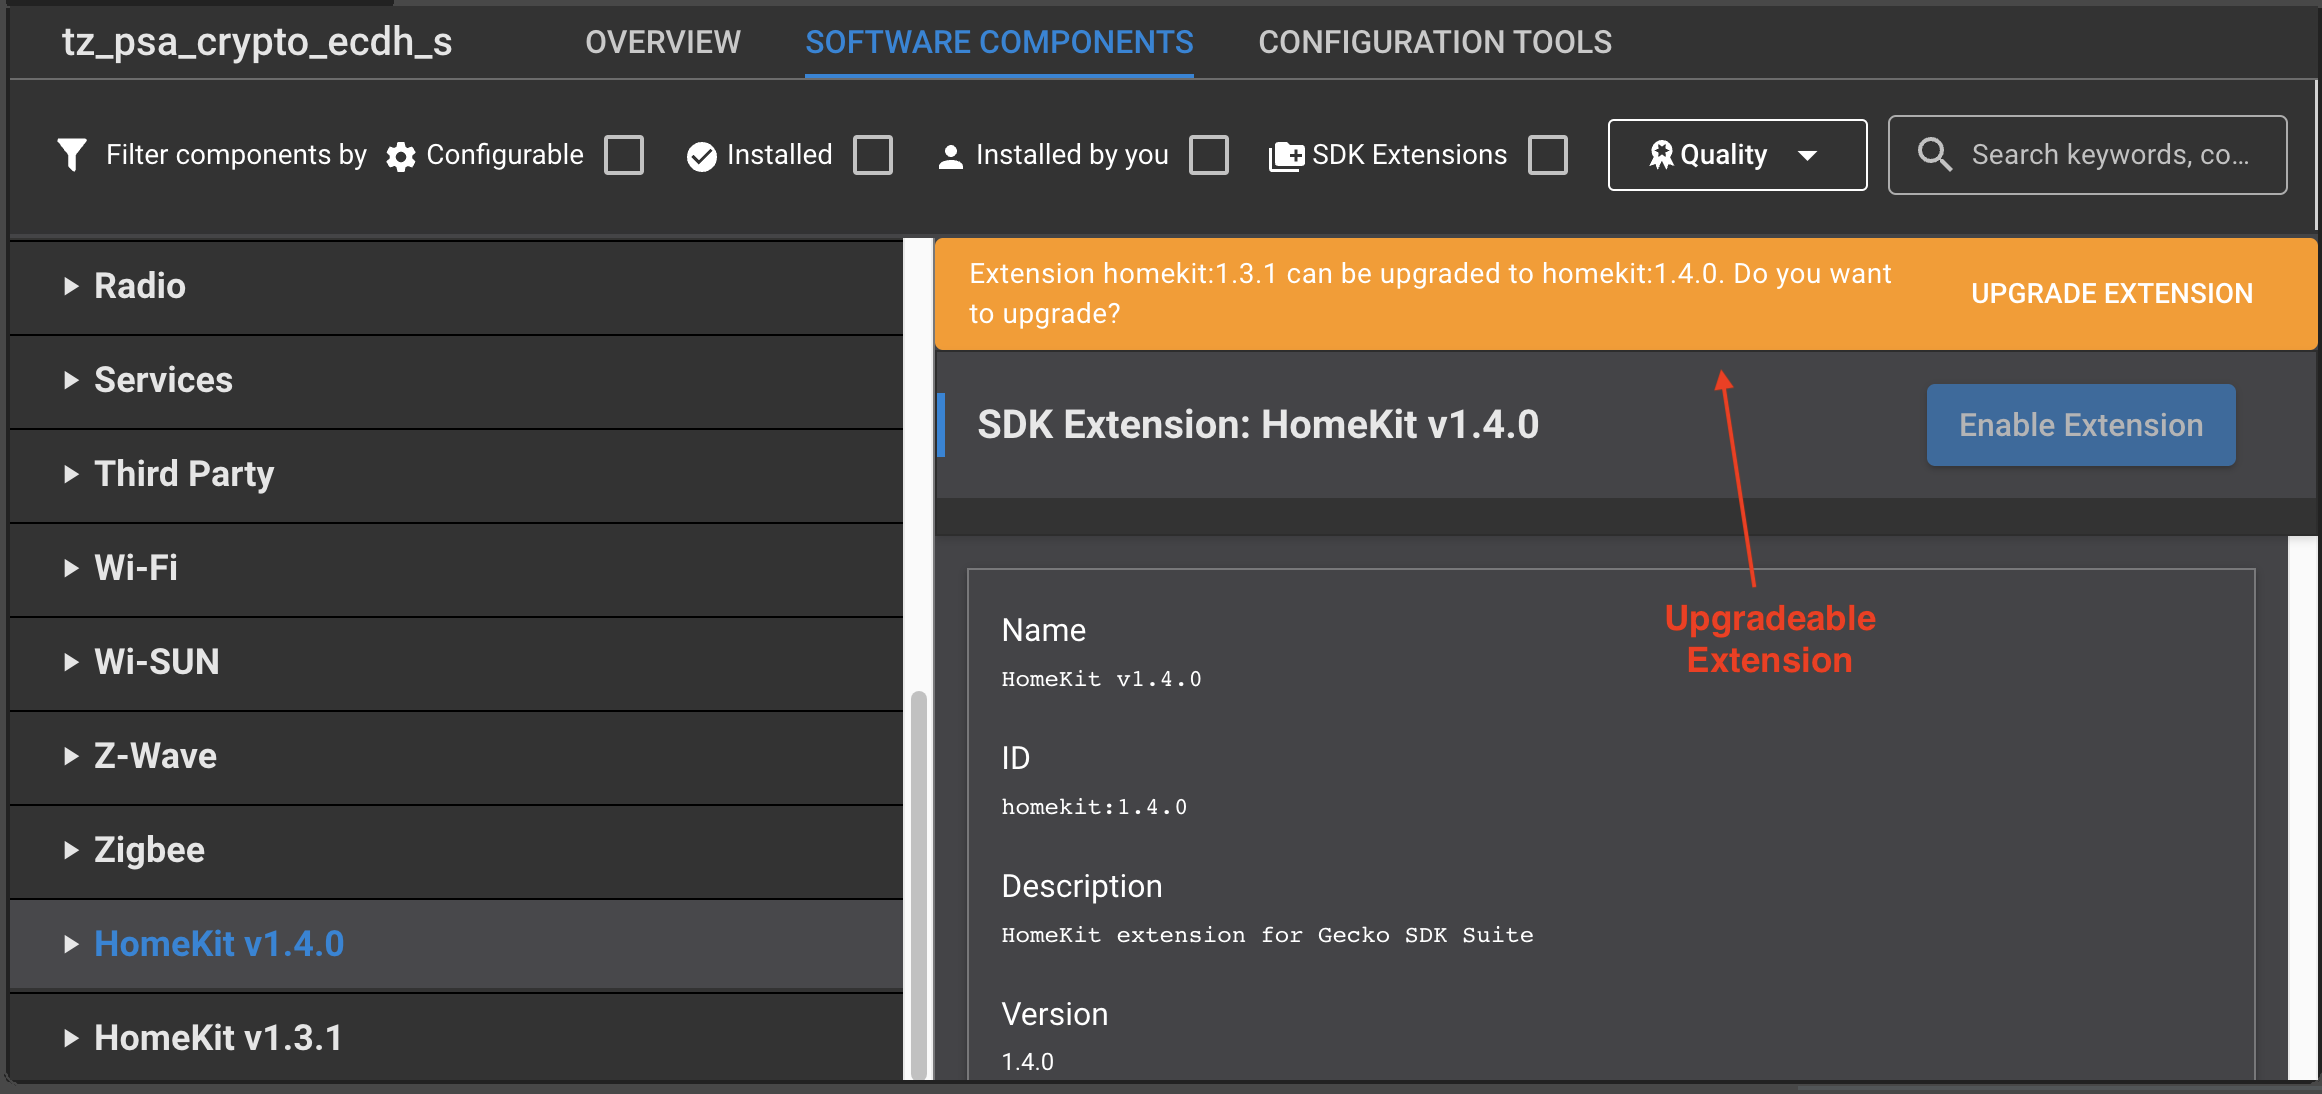Click the Installed check-circle icon
Image resolution: width=2322 pixels, height=1094 pixels.
701,155
